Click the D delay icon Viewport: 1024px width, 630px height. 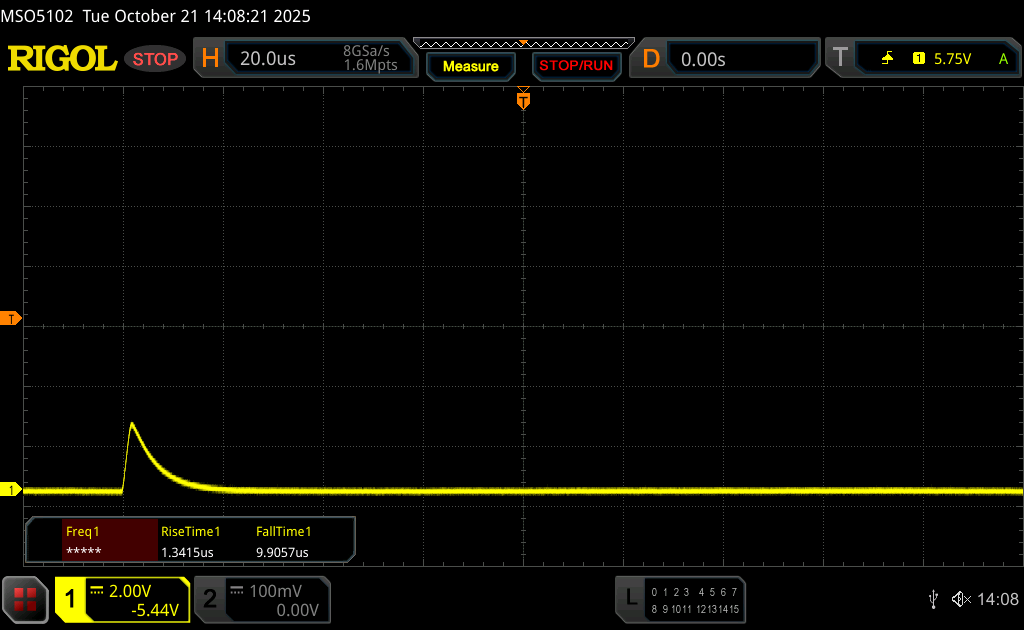651,59
